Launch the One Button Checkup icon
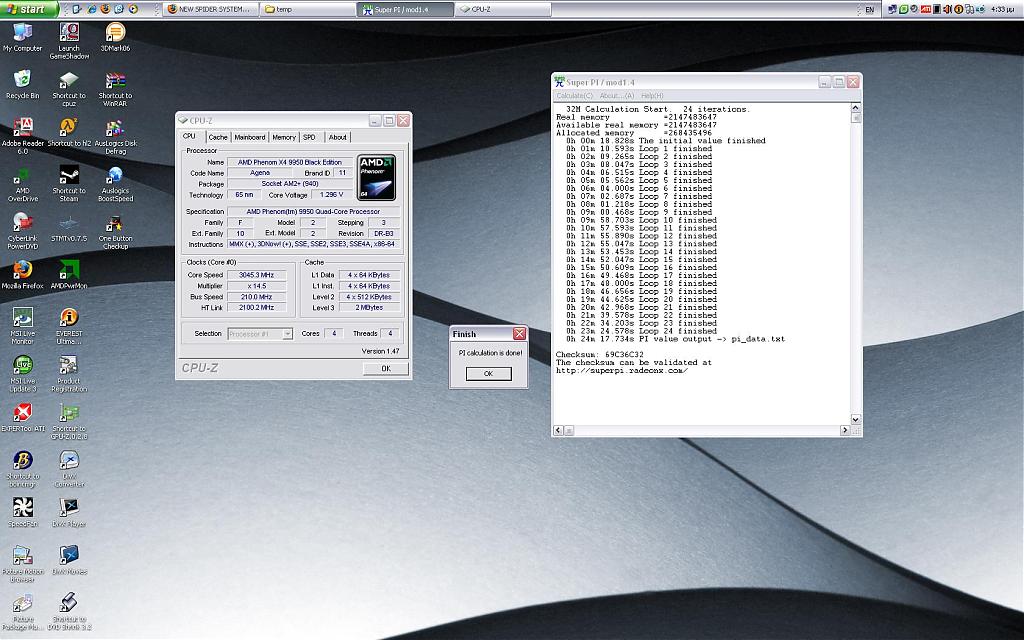Viewport: 1024px width, 640px height. tap(116, 231)
